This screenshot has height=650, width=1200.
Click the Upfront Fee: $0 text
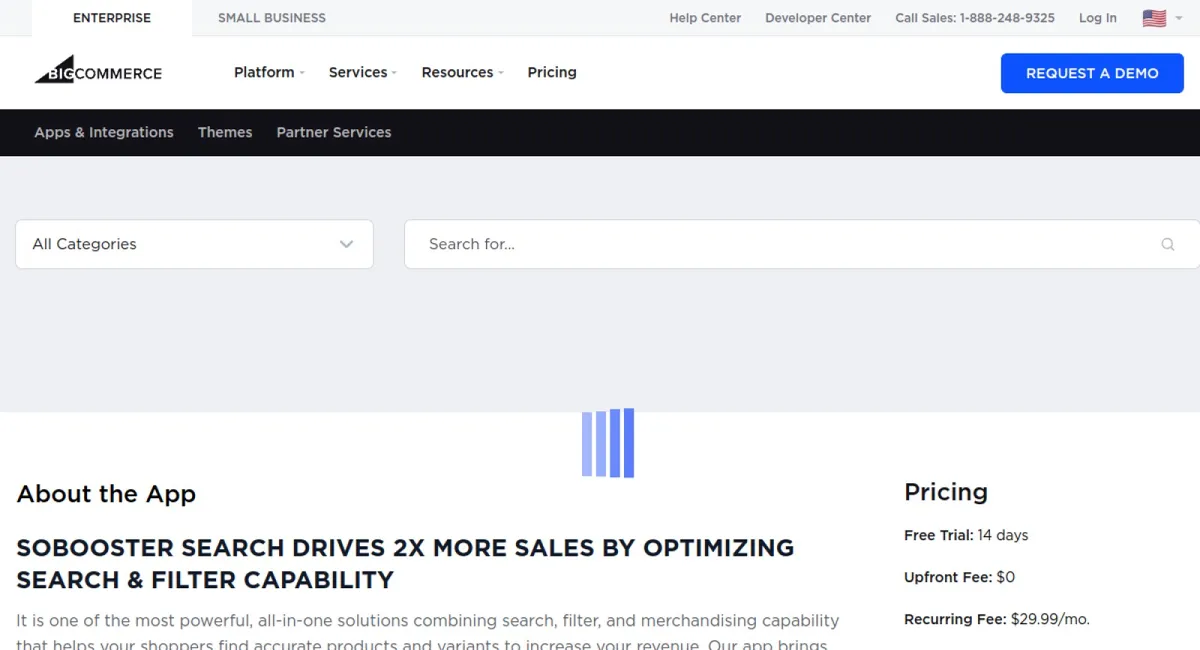(x=959, y=577)
